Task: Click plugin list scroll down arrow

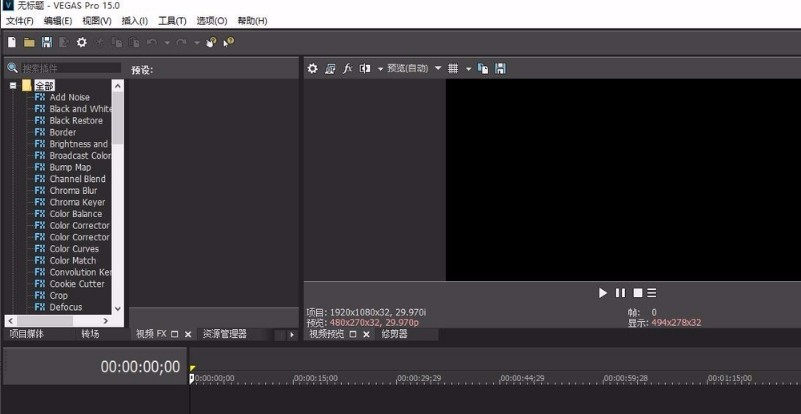Action: click(118, 309)
